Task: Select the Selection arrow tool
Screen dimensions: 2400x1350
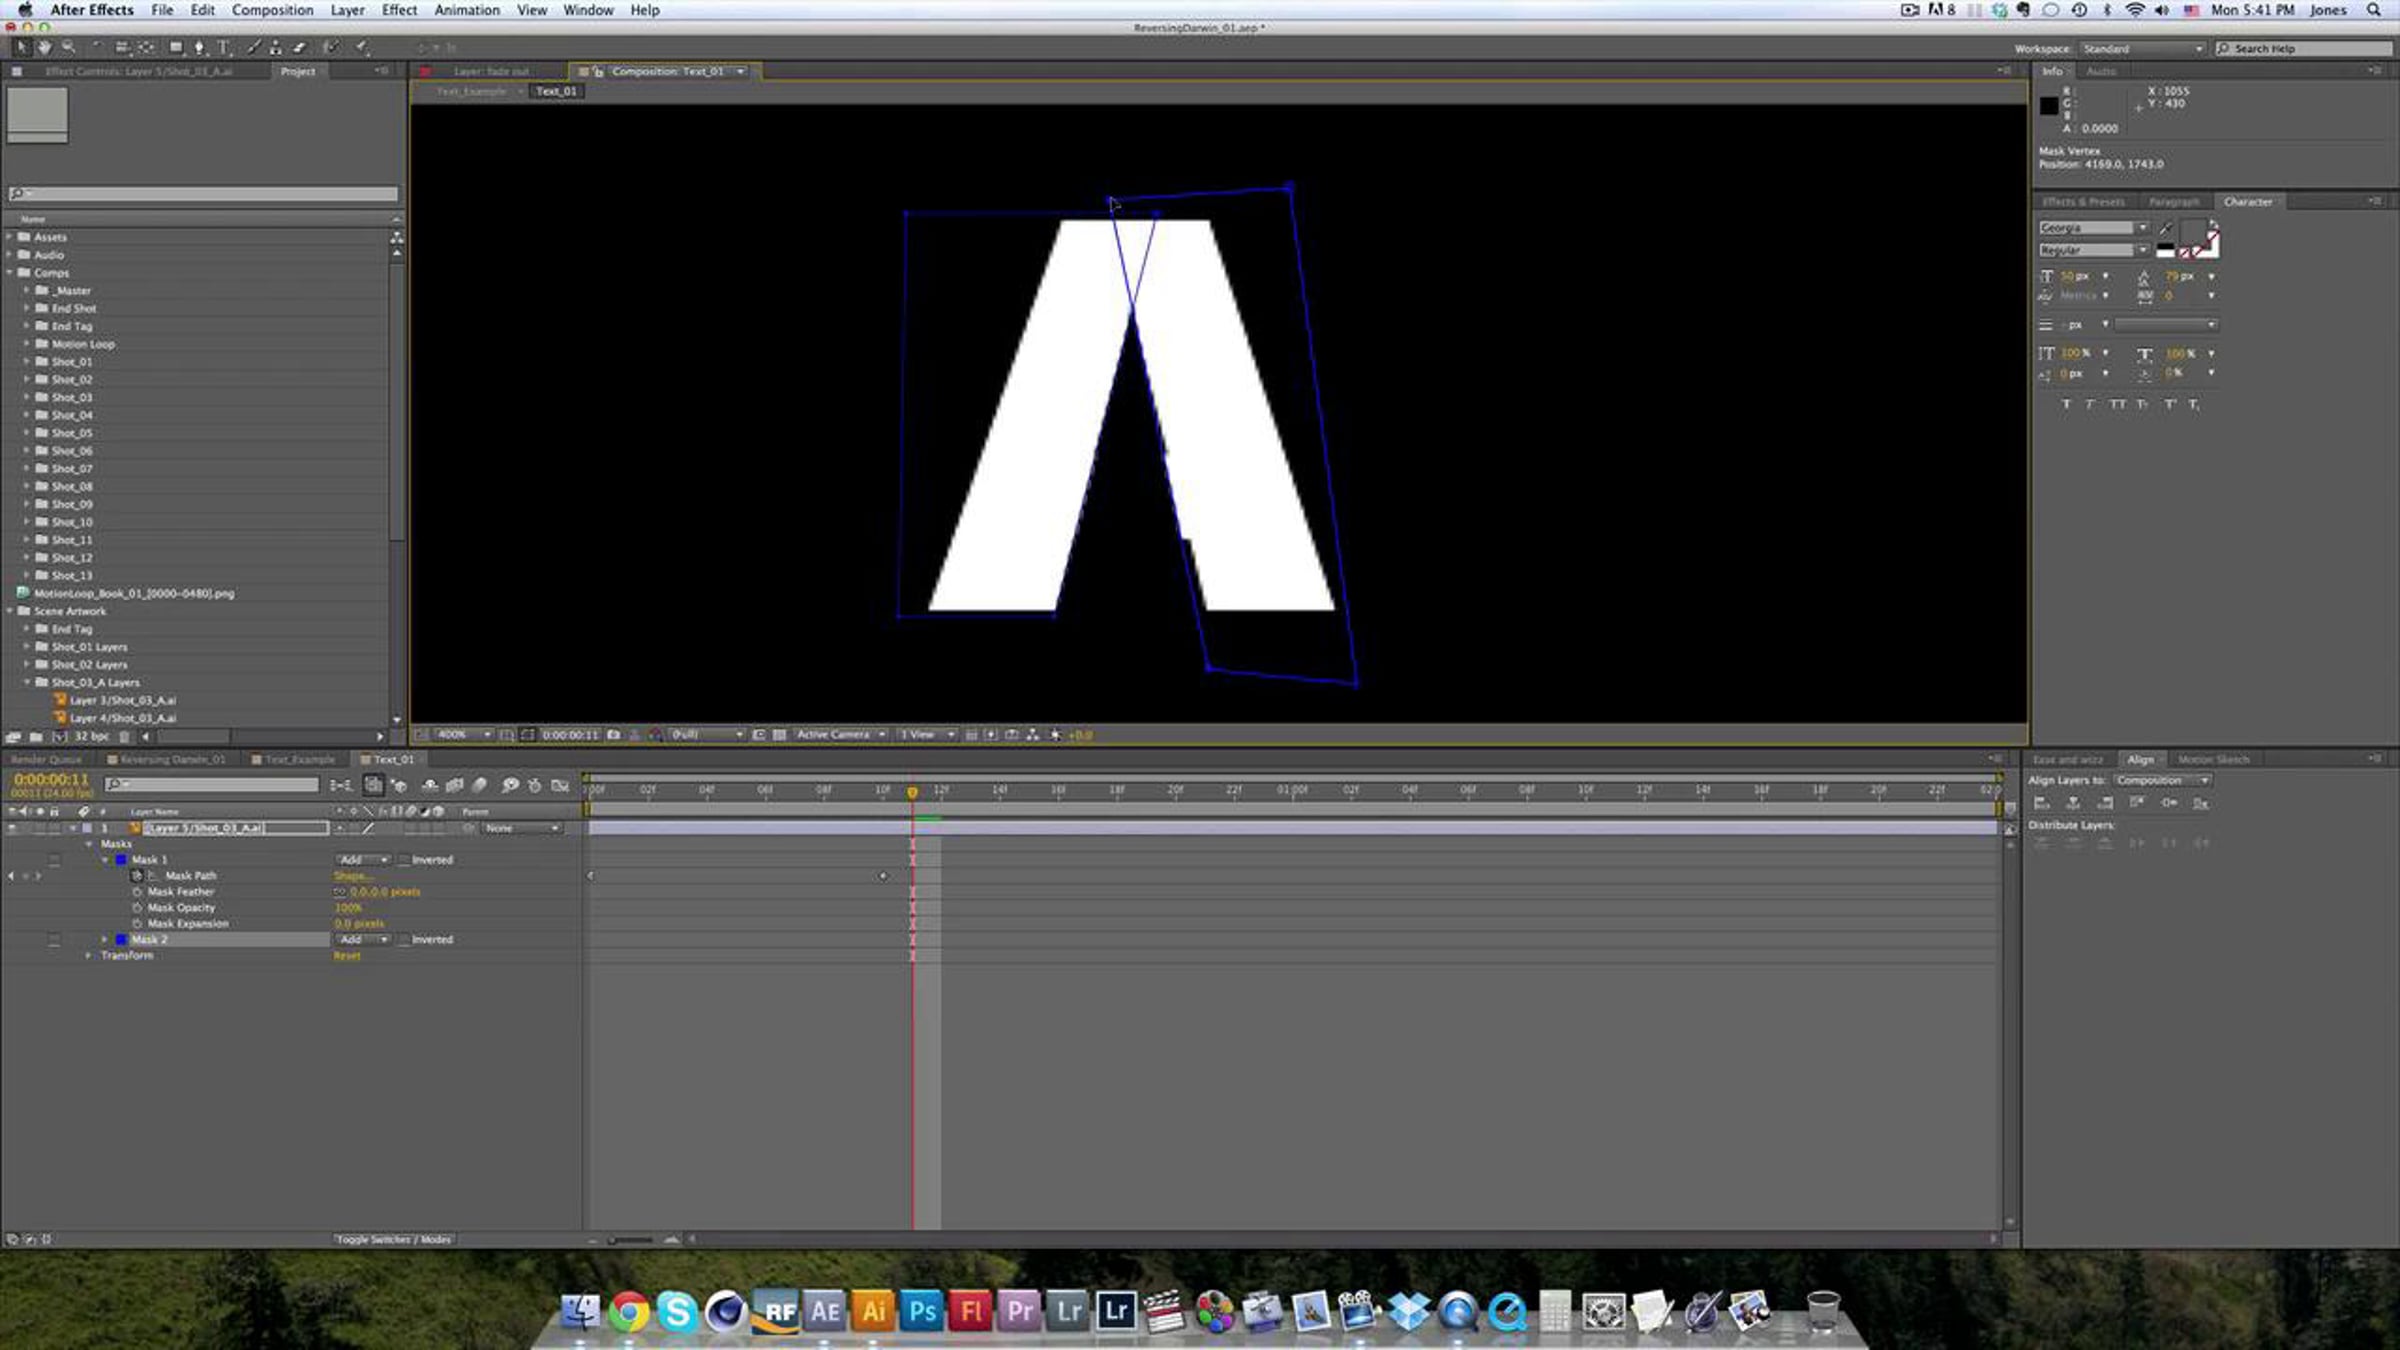Action: (x=21, y=47)
